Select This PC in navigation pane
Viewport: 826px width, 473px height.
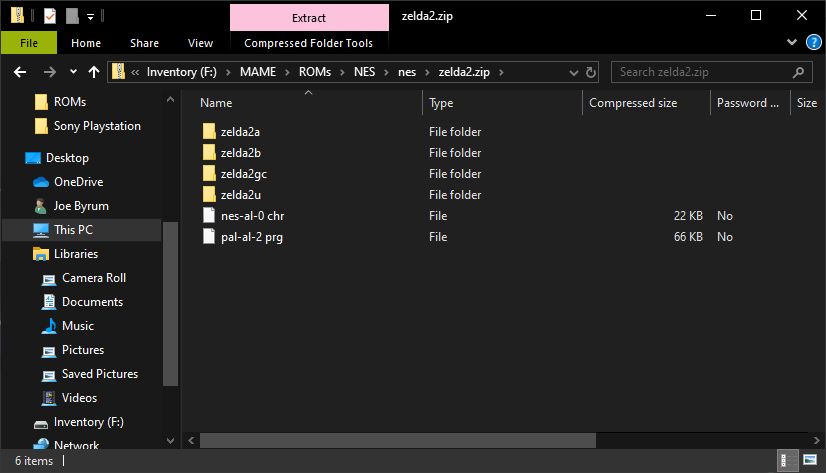[82, 230]
